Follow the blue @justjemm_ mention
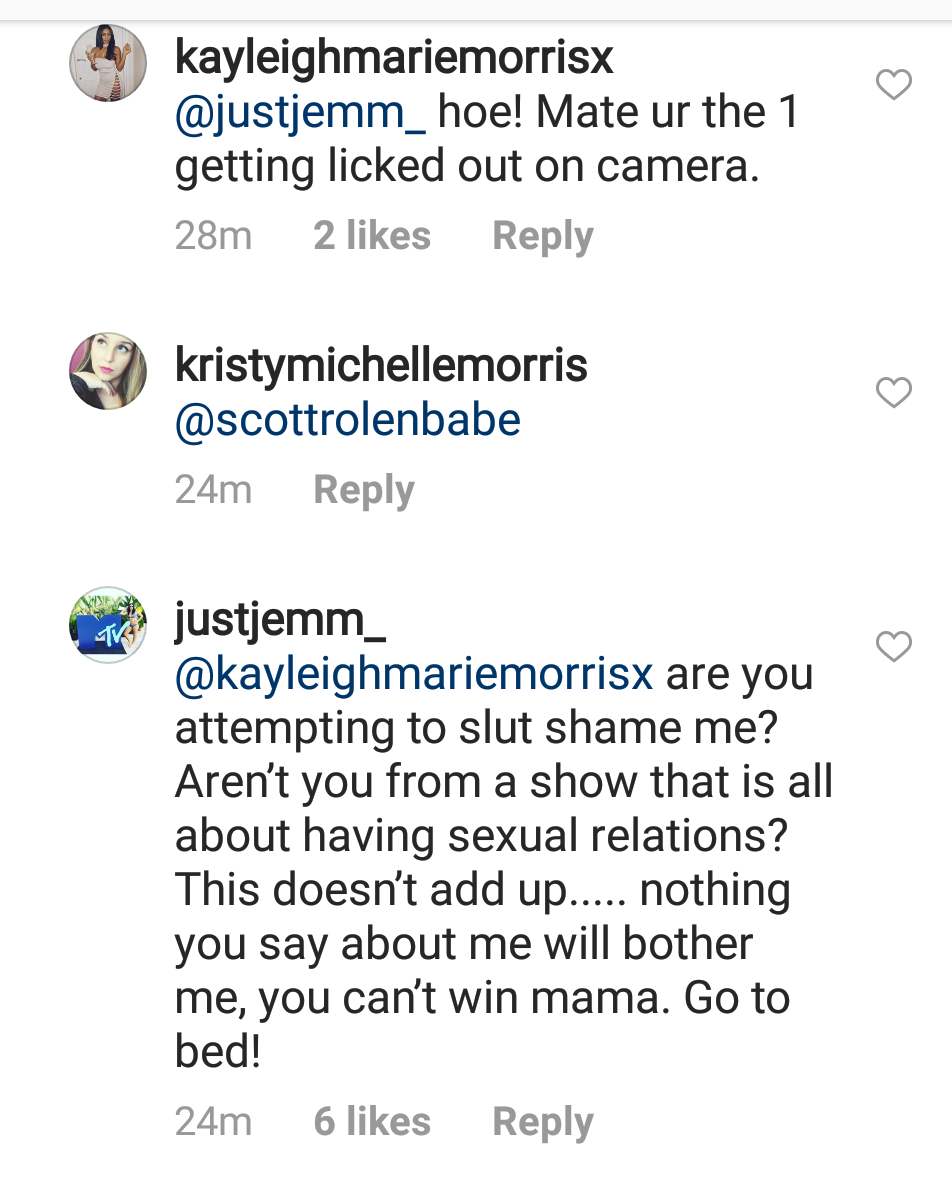The image size is (952, 1201). point(300,113)
